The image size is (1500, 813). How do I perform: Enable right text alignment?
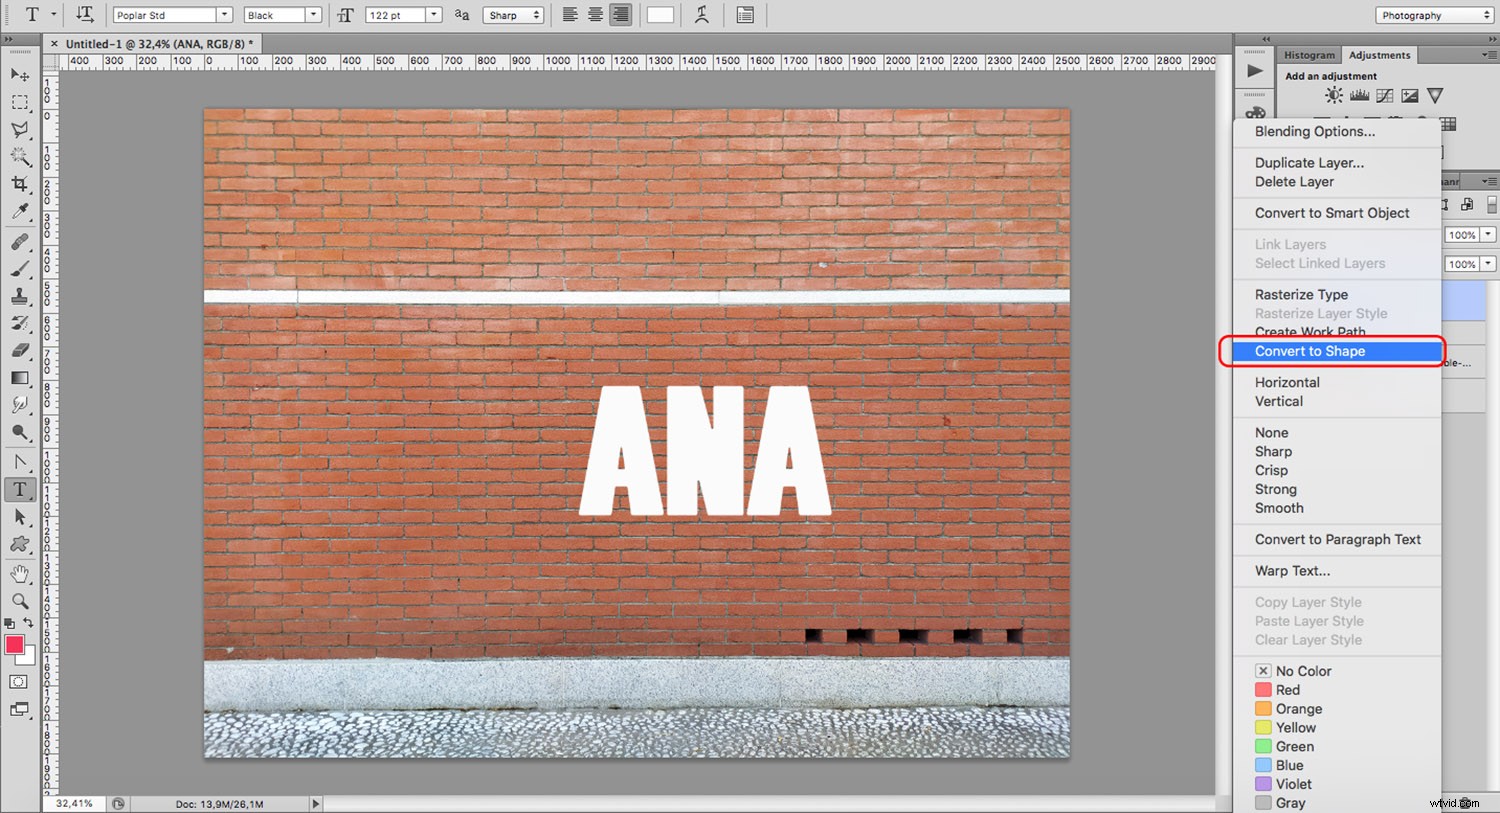619,14
